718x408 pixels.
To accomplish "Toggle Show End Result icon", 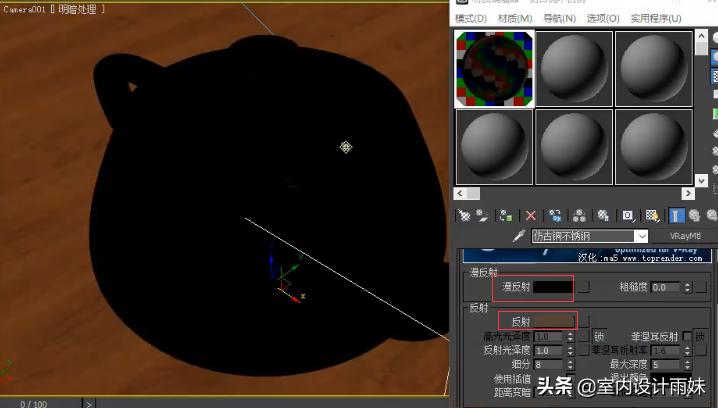I will [677, 215].
